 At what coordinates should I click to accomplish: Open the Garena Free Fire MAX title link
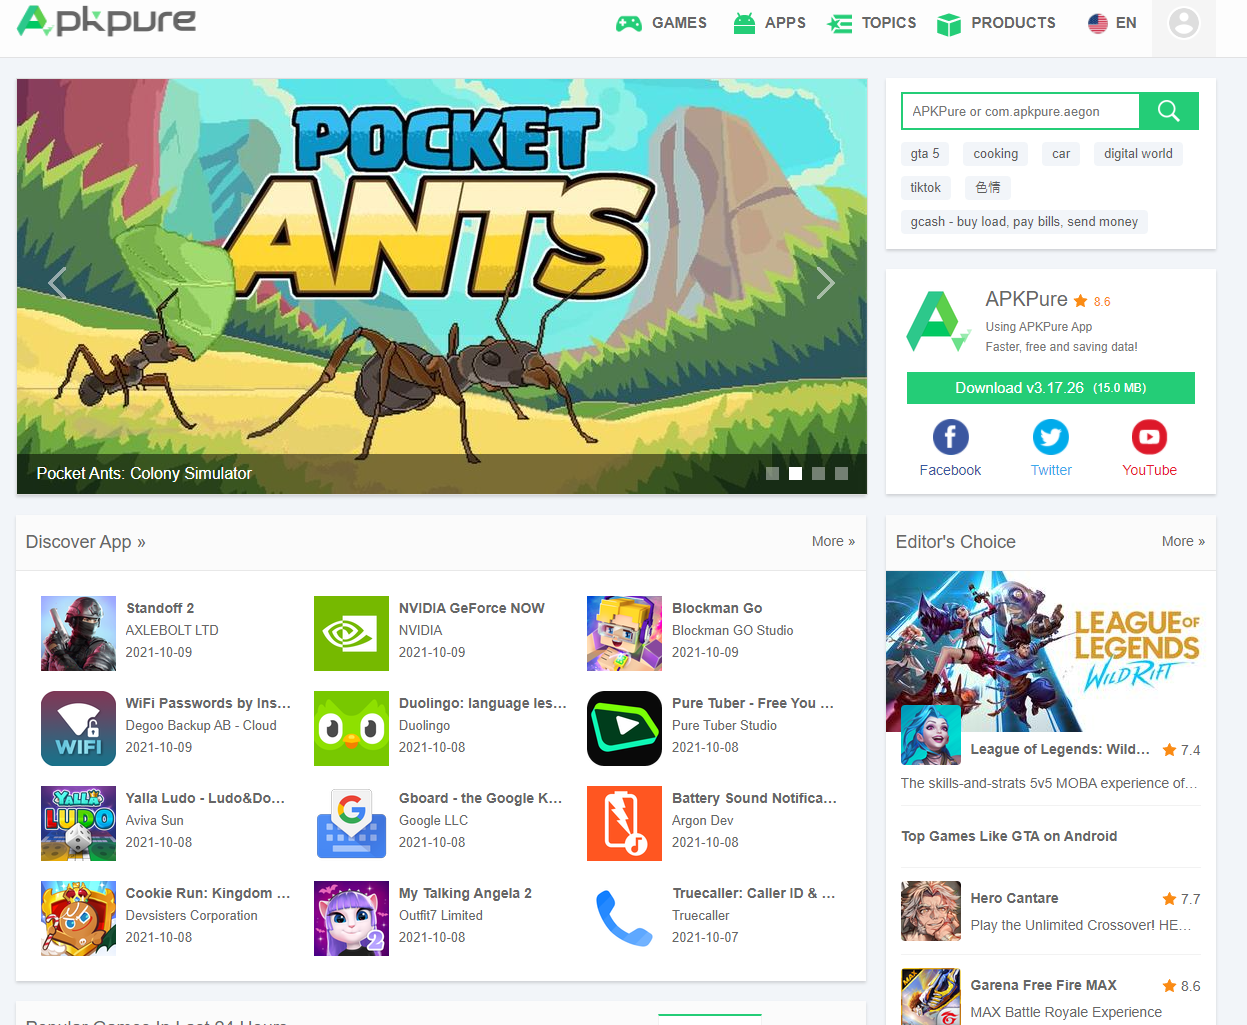pyautogui.click(x=1043, y=985)
